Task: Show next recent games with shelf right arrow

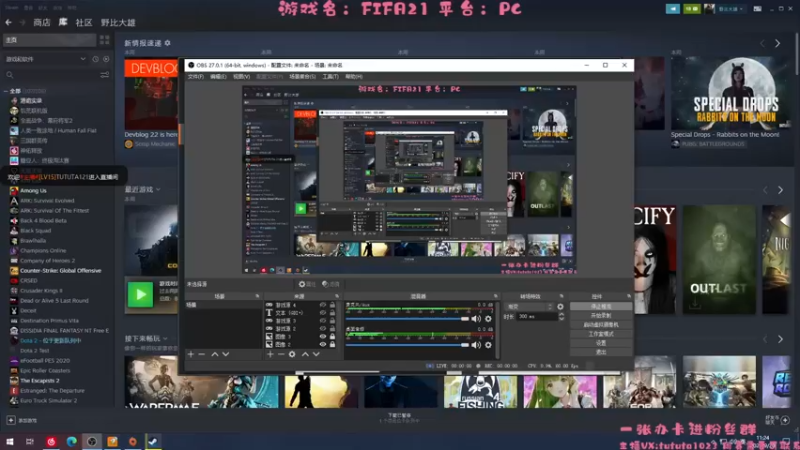Action: click(x=780, y=190)
